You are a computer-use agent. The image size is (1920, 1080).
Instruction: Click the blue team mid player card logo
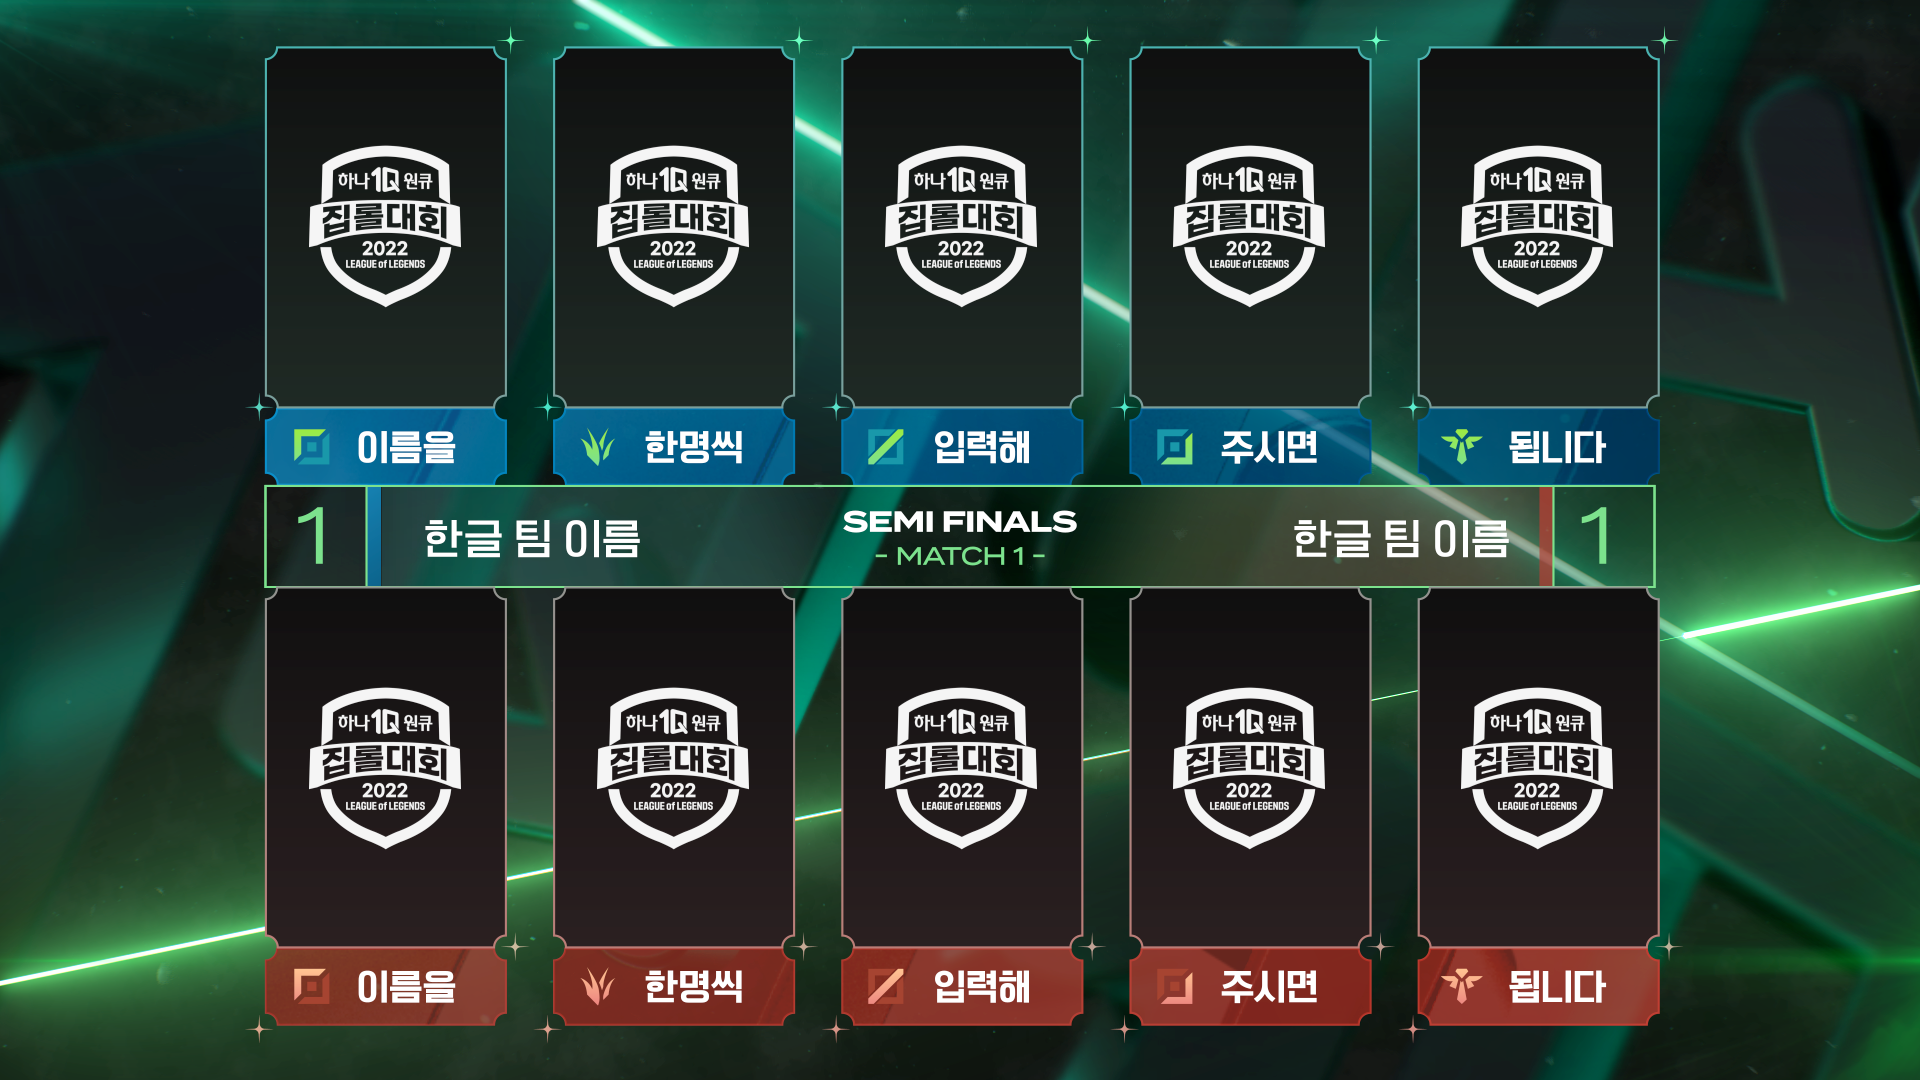[x=961, y=226]
